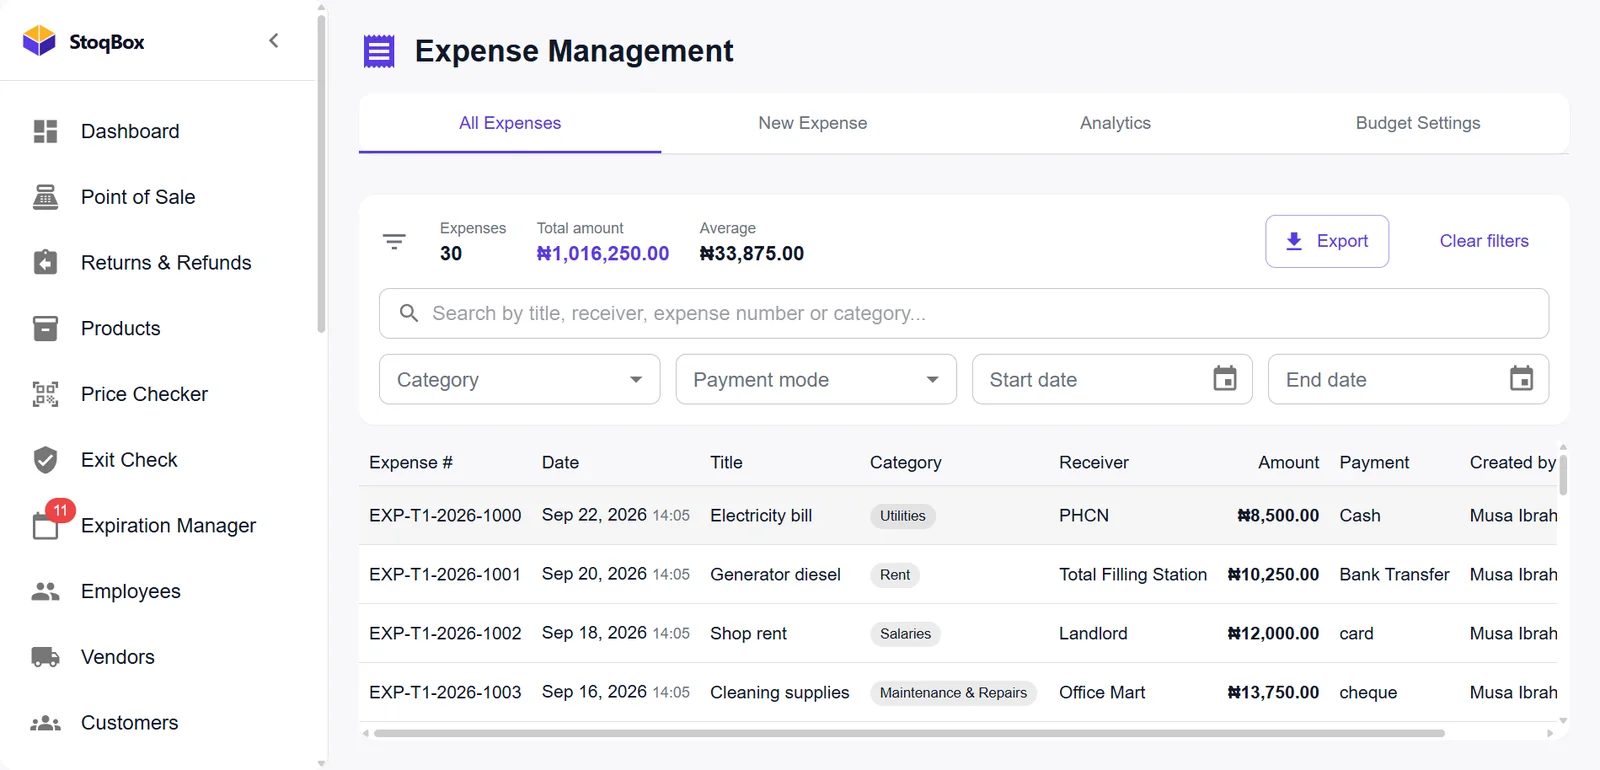This screenshot has height=770, width=1600.
Task: Click the Maintenance & Repairs category chip
Action: (x=953, y=693)
